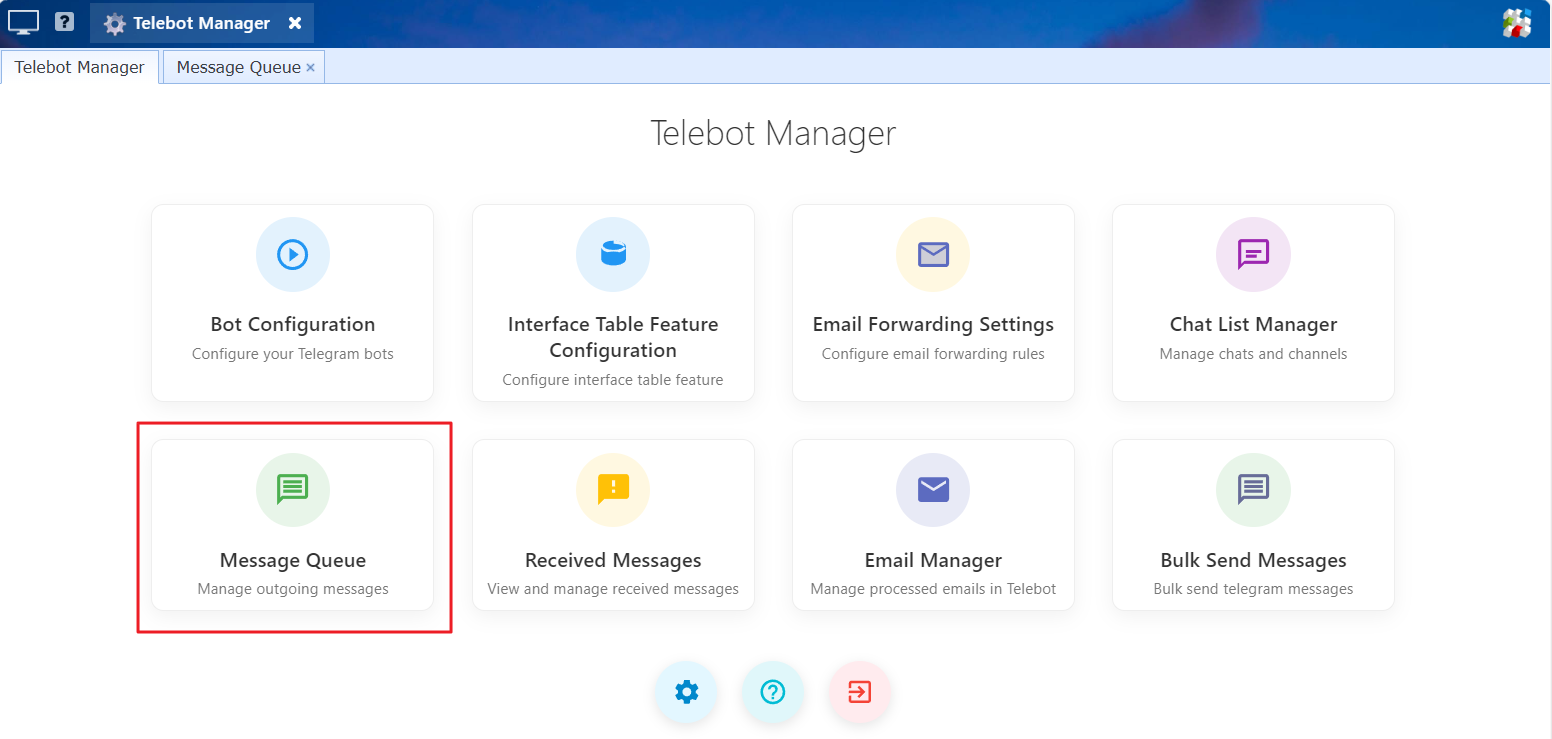Click 'Configure email forwarding rules' text
1552x739 pixels.
click(933, 354)
